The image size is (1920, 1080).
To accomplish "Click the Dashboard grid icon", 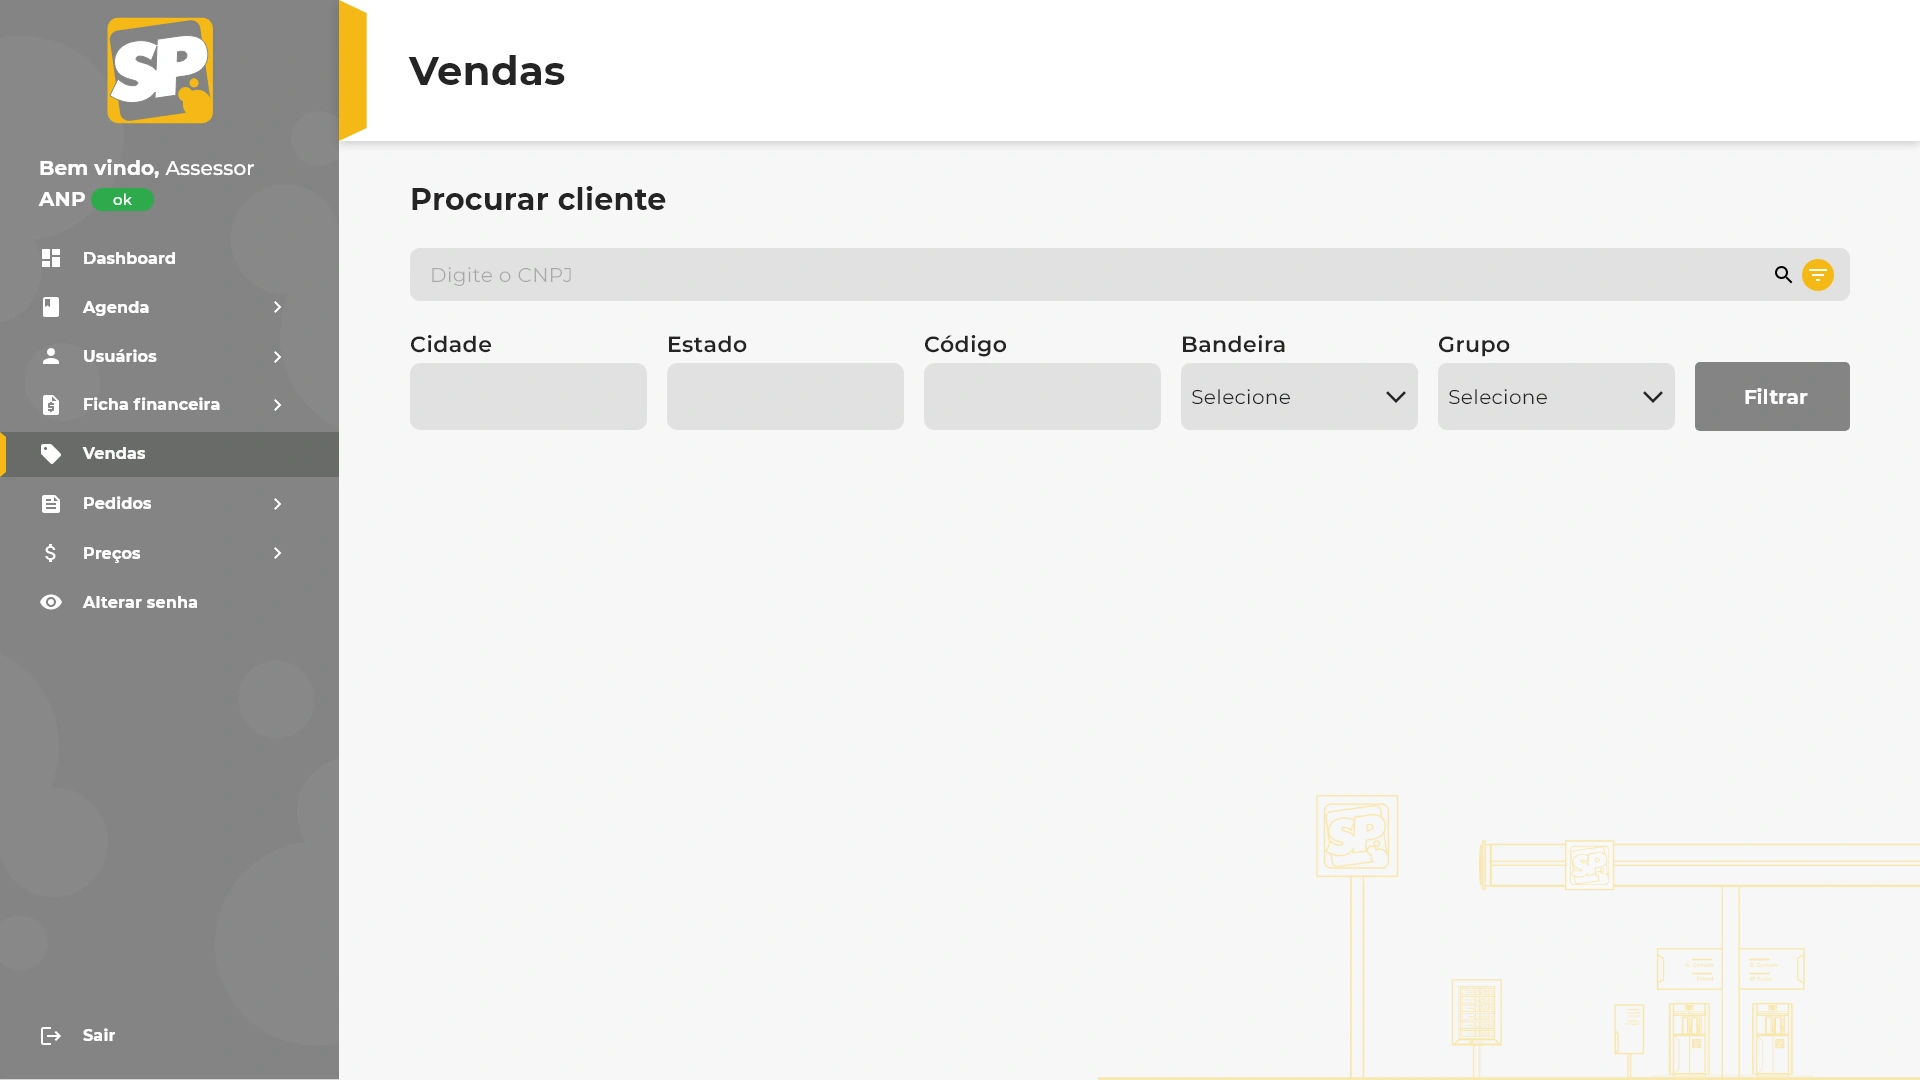I will [51, 258].
